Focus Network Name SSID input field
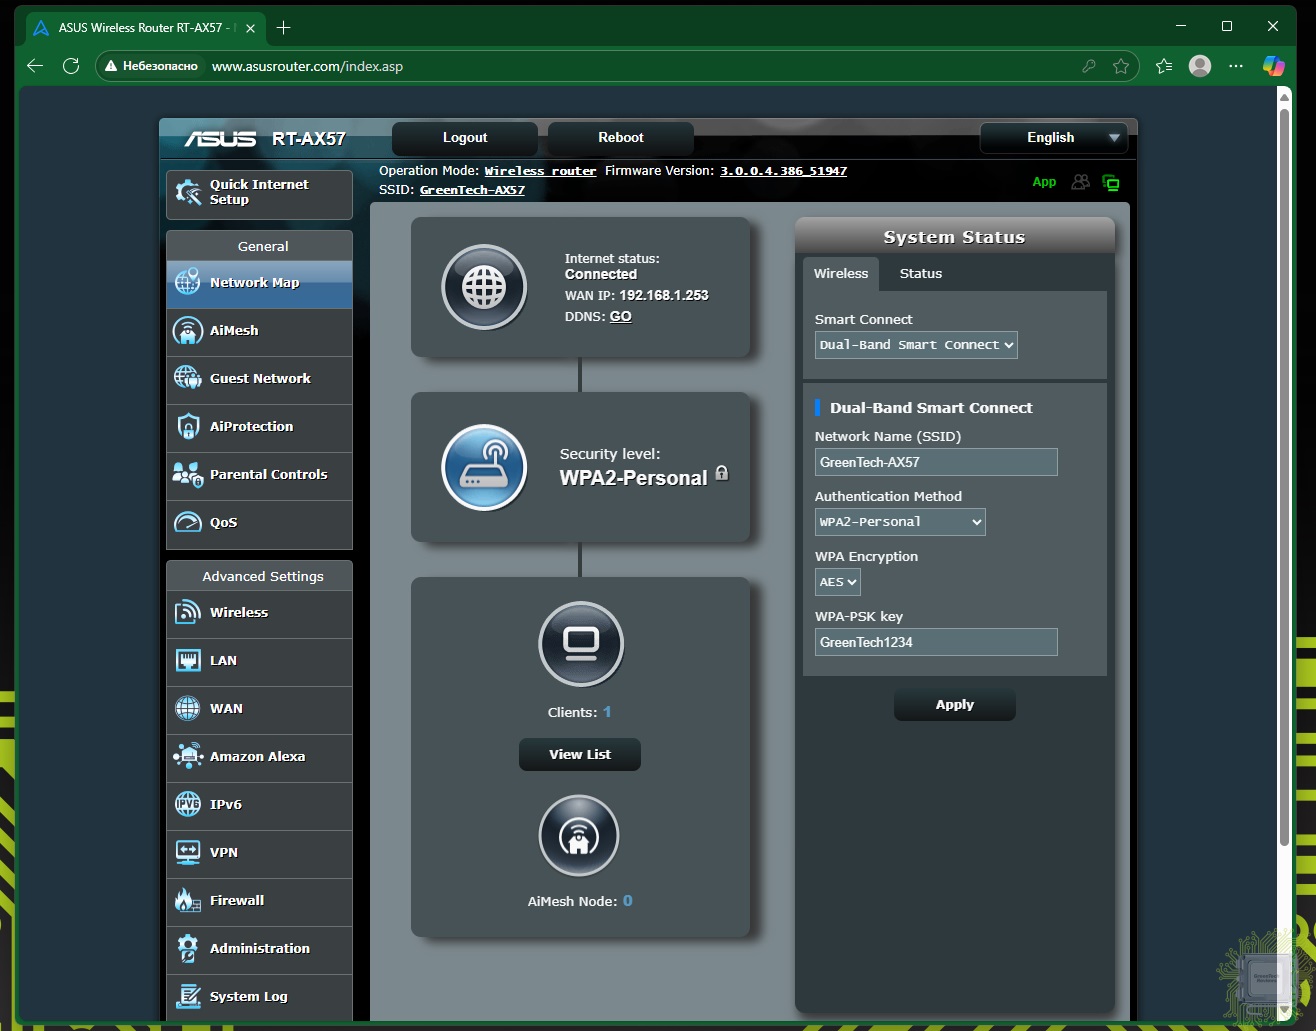The width and height of the screenshot is (1316, 1031). pyautogui.click(x=937, y=462)
